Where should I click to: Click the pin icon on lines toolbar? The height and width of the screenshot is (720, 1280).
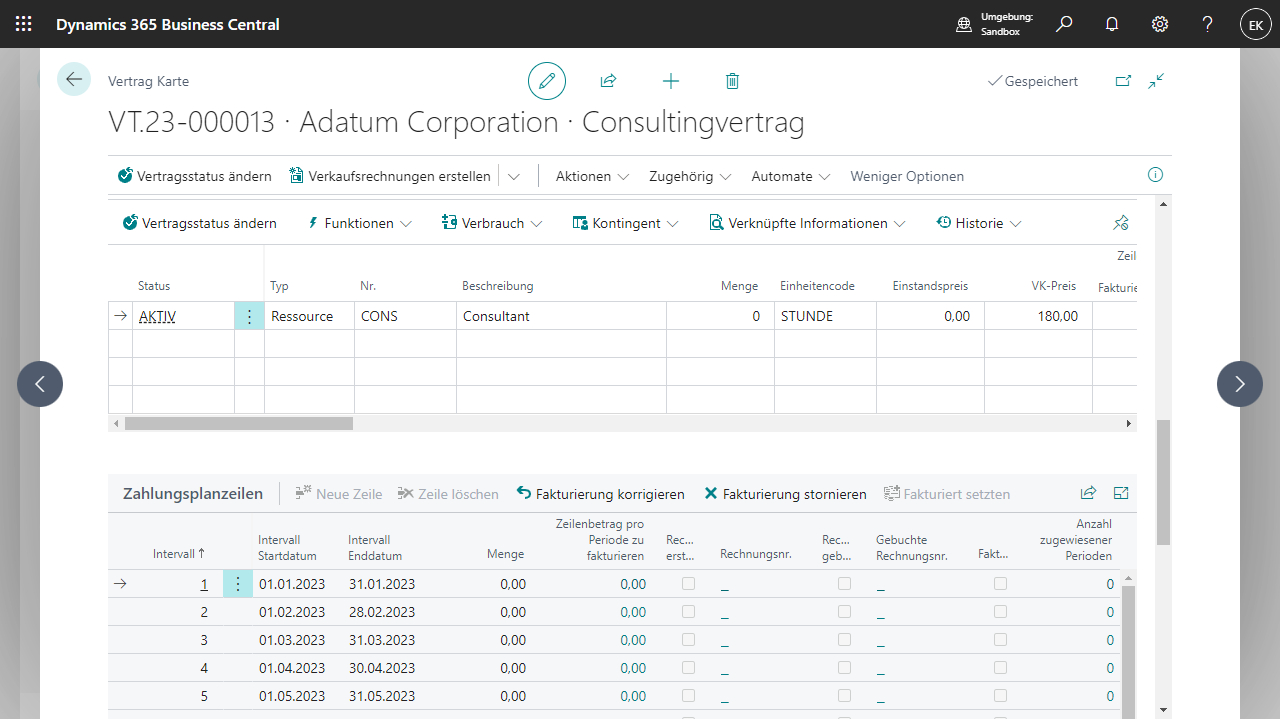coord(1121,223)
